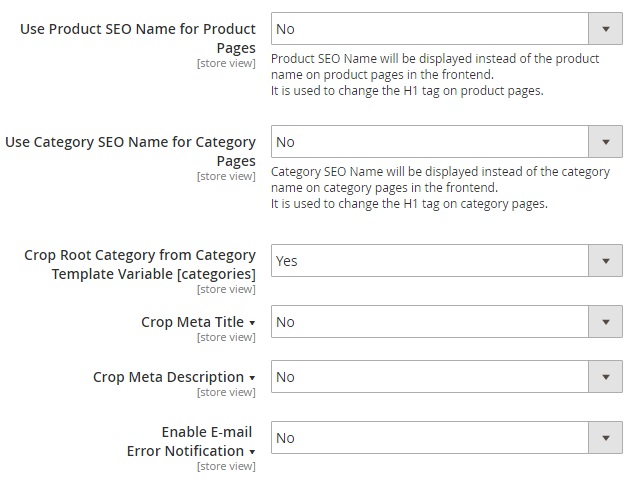The image size is (639, 479).
Task: Select the Product SEO Name 'No' value field
Action: (x=430, y=29)
